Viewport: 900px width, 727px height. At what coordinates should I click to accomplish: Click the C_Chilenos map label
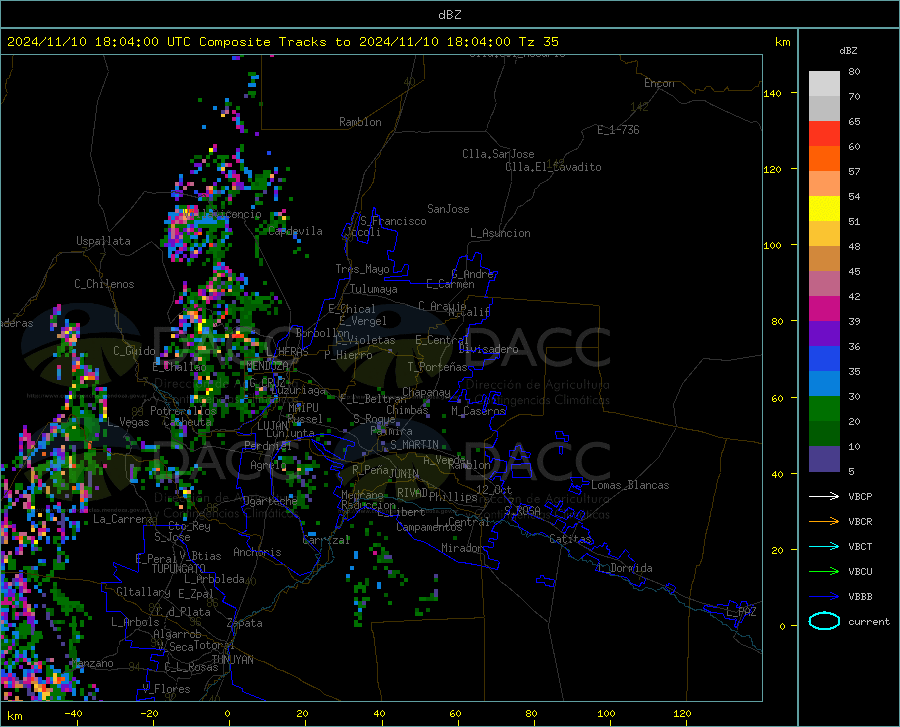click(x=104, y=284)
